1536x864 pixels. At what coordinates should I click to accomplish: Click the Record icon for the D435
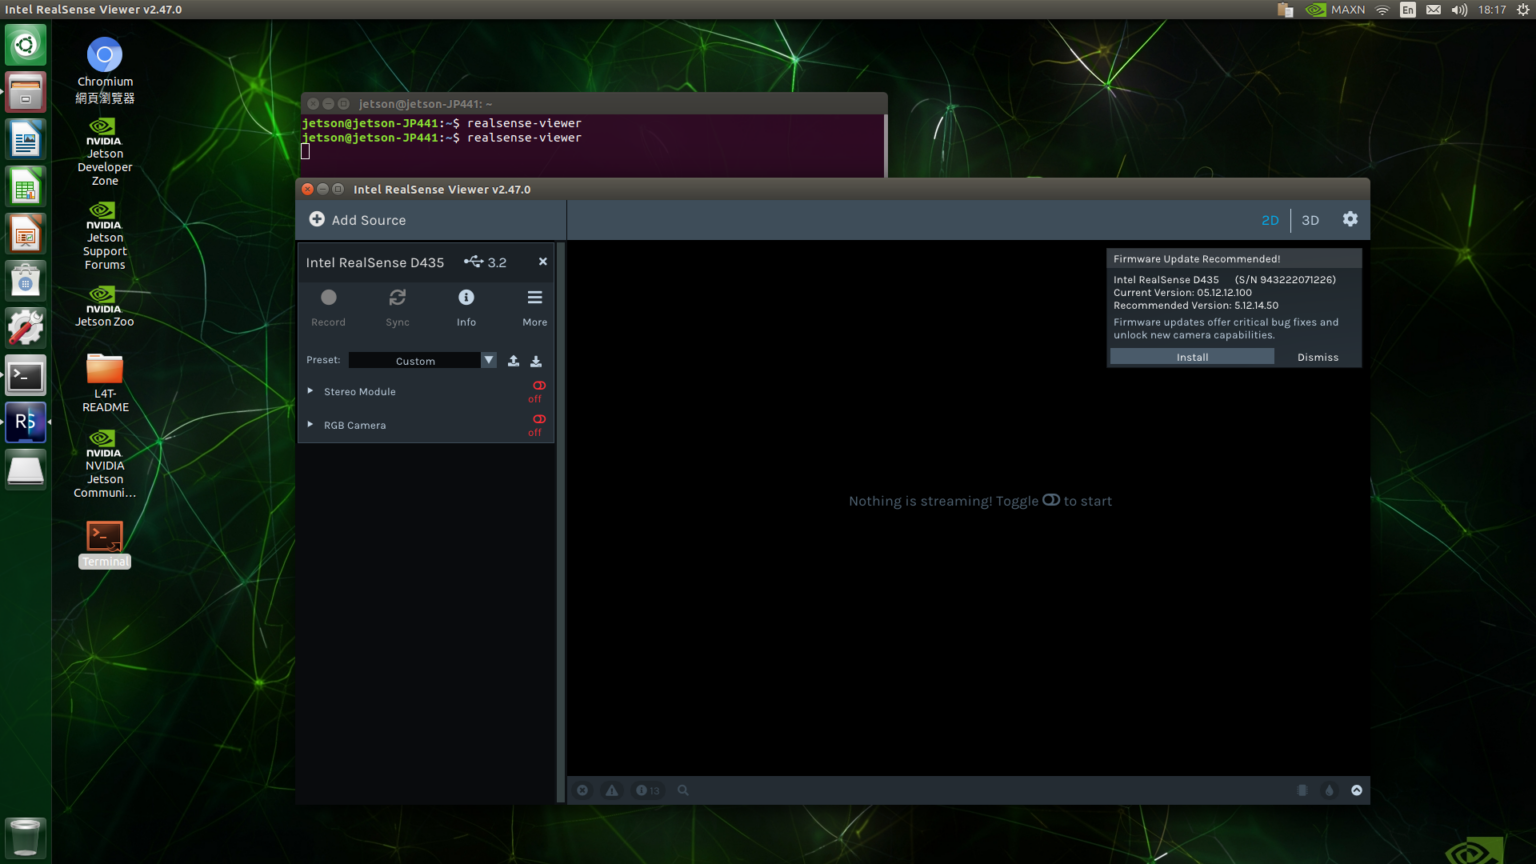(x=328, y=298)
